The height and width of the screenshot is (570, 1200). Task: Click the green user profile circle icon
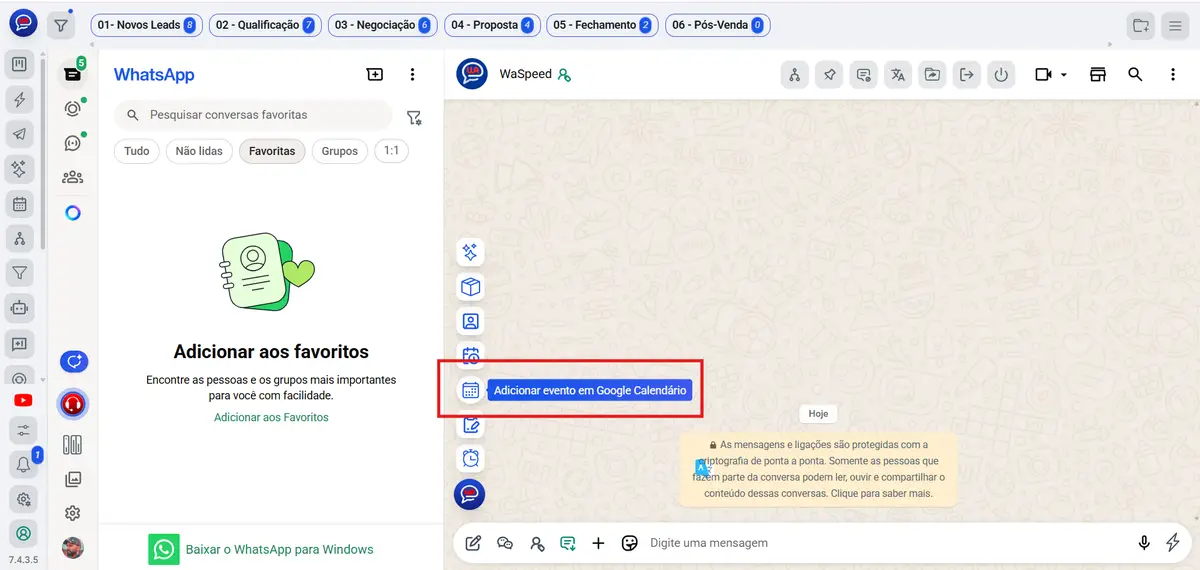(22, 532)
